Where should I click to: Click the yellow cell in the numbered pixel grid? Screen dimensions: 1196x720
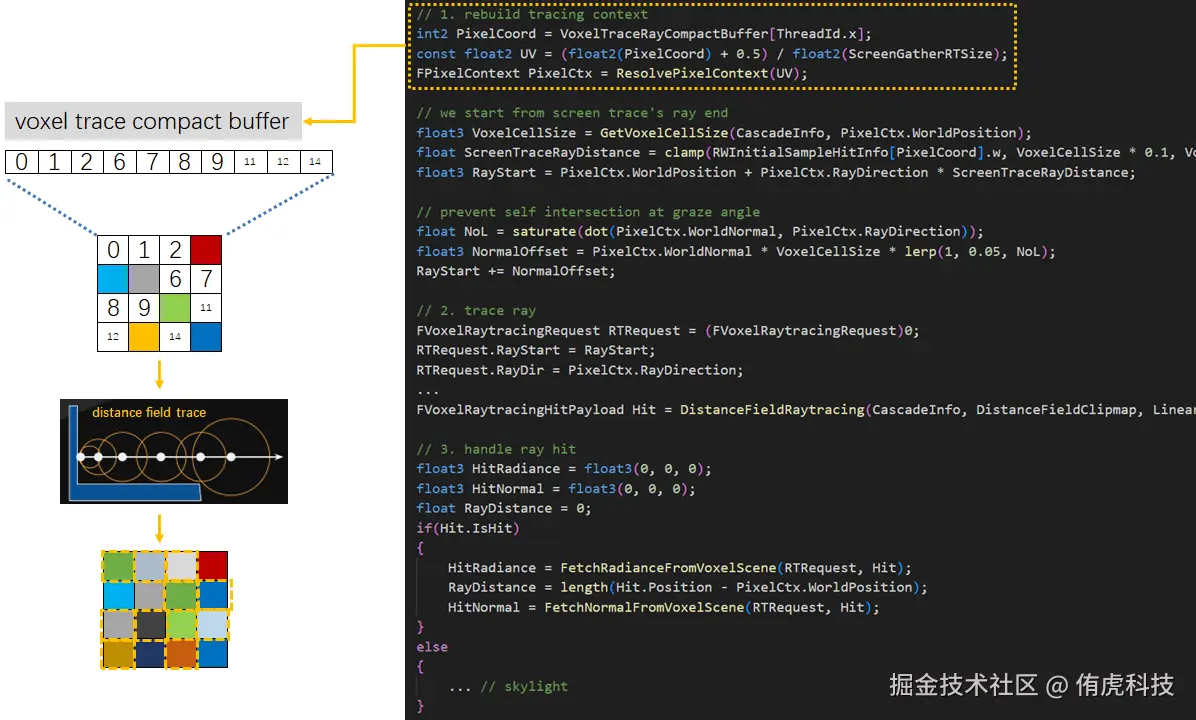point(144,336)
